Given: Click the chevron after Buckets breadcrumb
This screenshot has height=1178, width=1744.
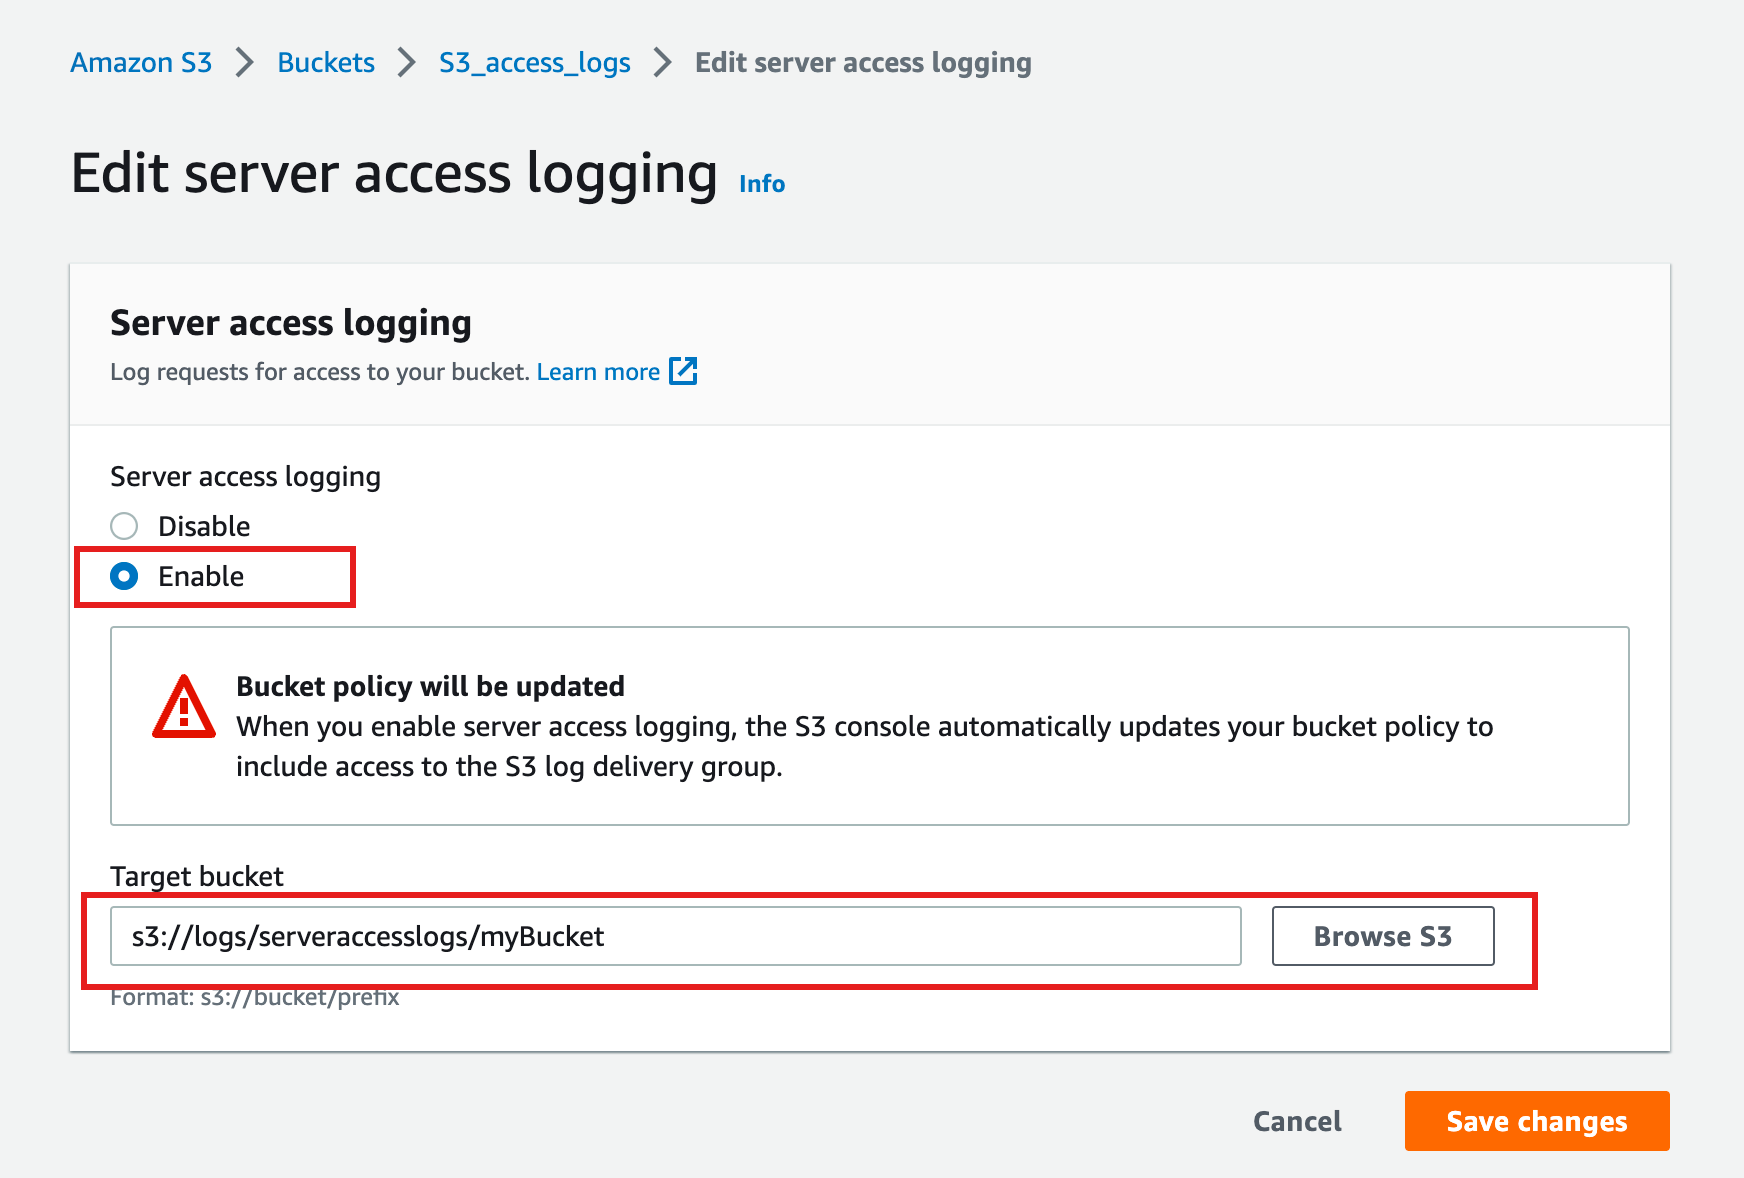Looking at the screenshot, I should [x=406, y=63].
